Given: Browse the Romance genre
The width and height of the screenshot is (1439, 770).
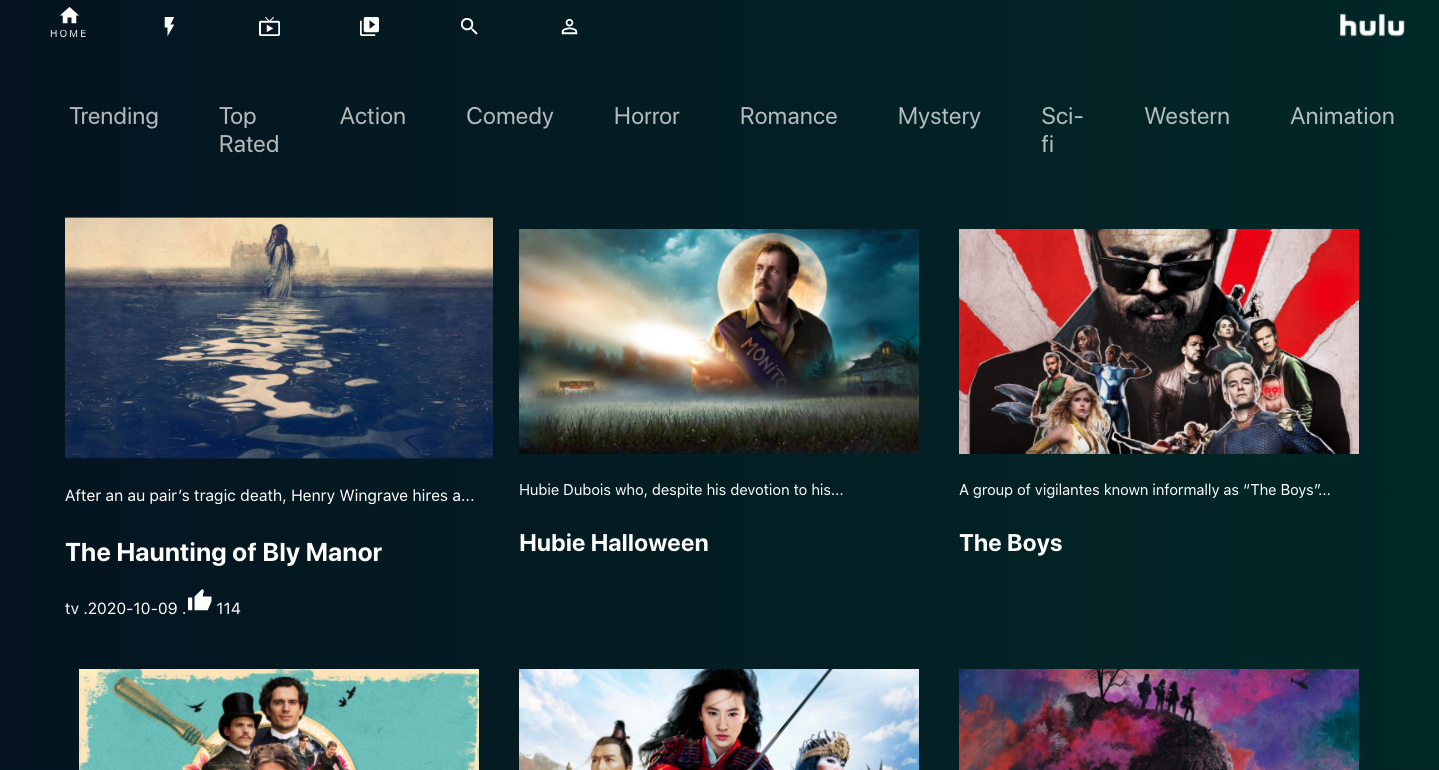Looking at the screenshot, I should click(x=789, y=116).
